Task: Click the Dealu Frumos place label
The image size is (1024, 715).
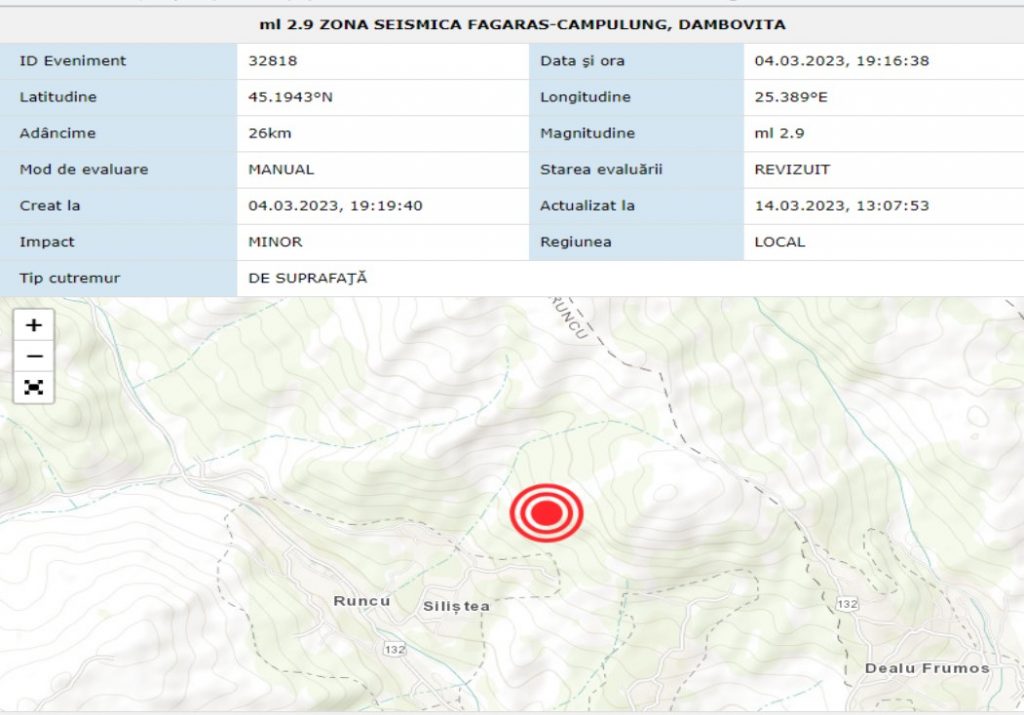Action: click(927, 668)
